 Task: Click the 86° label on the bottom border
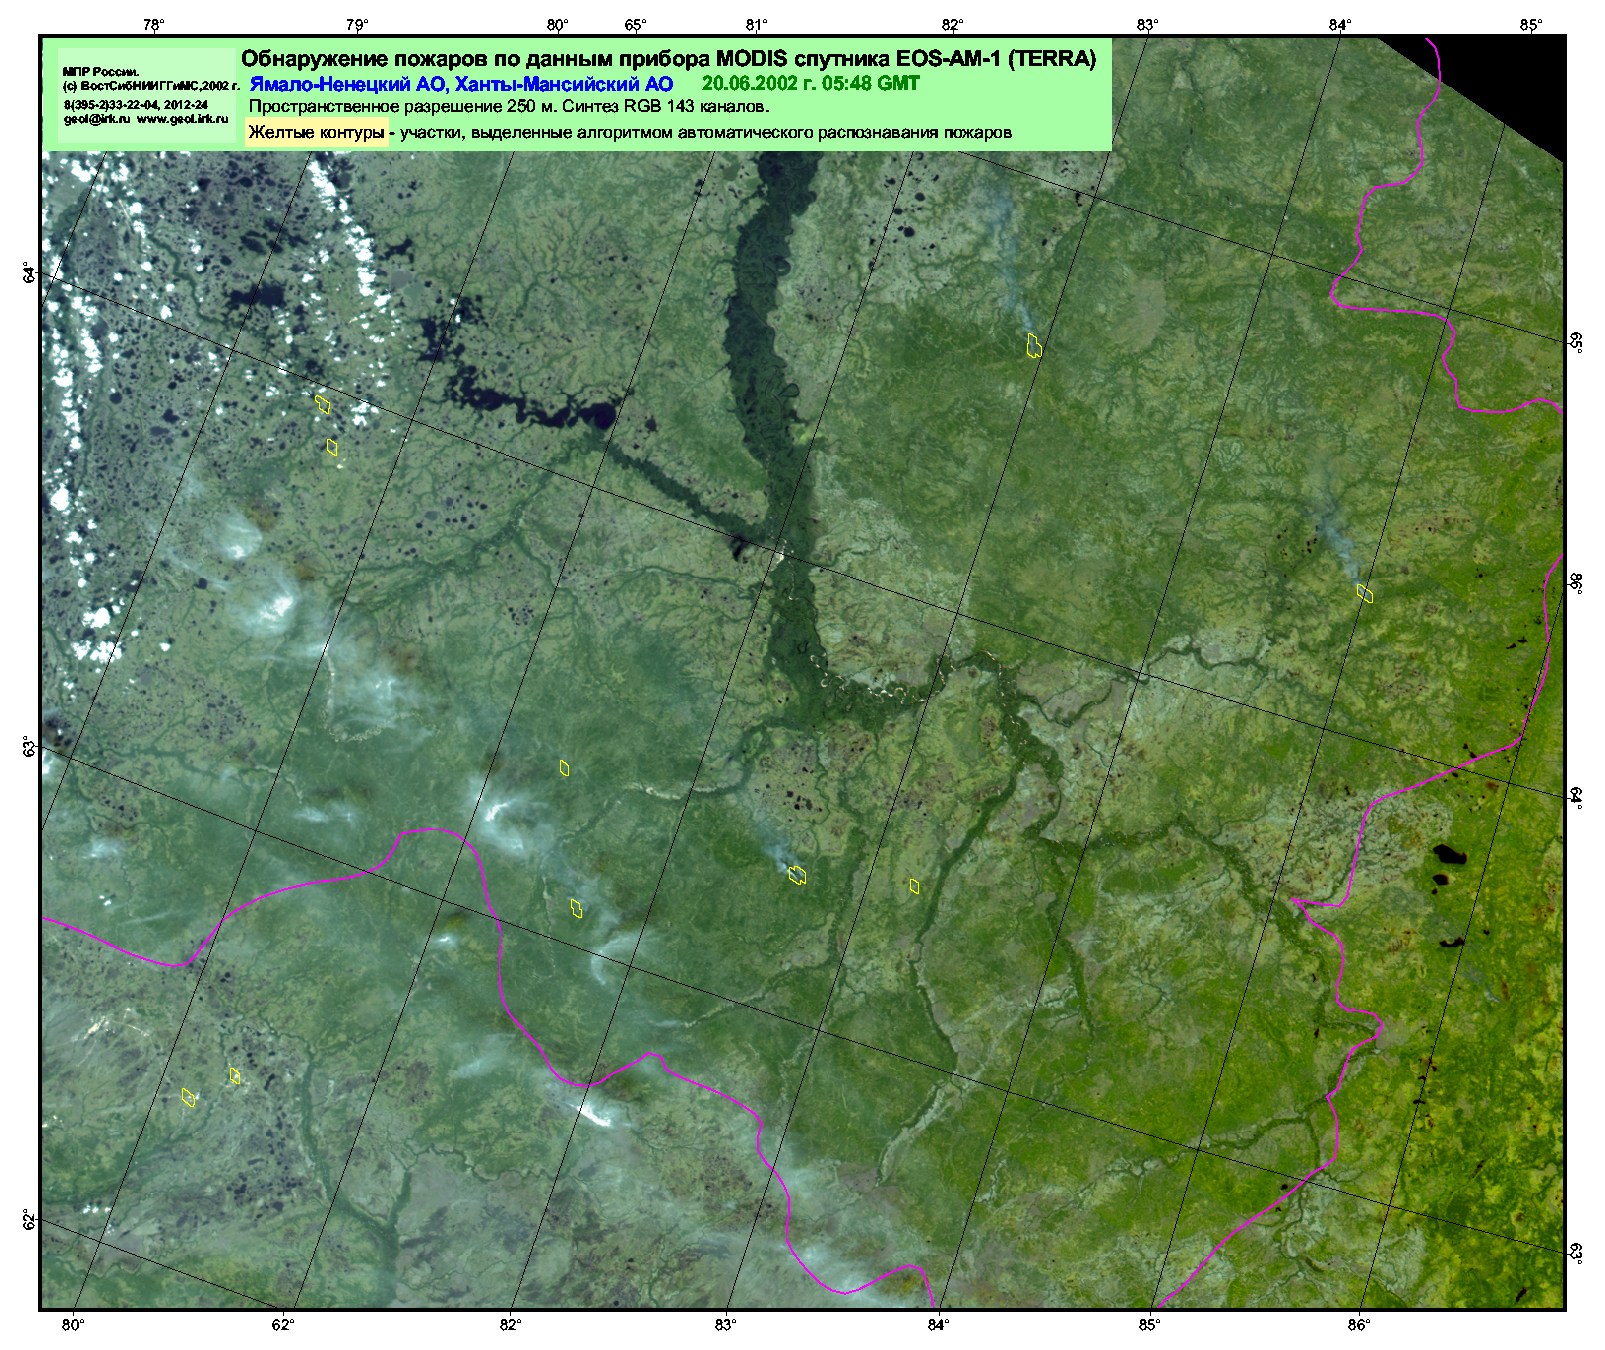[1358, 1325]
